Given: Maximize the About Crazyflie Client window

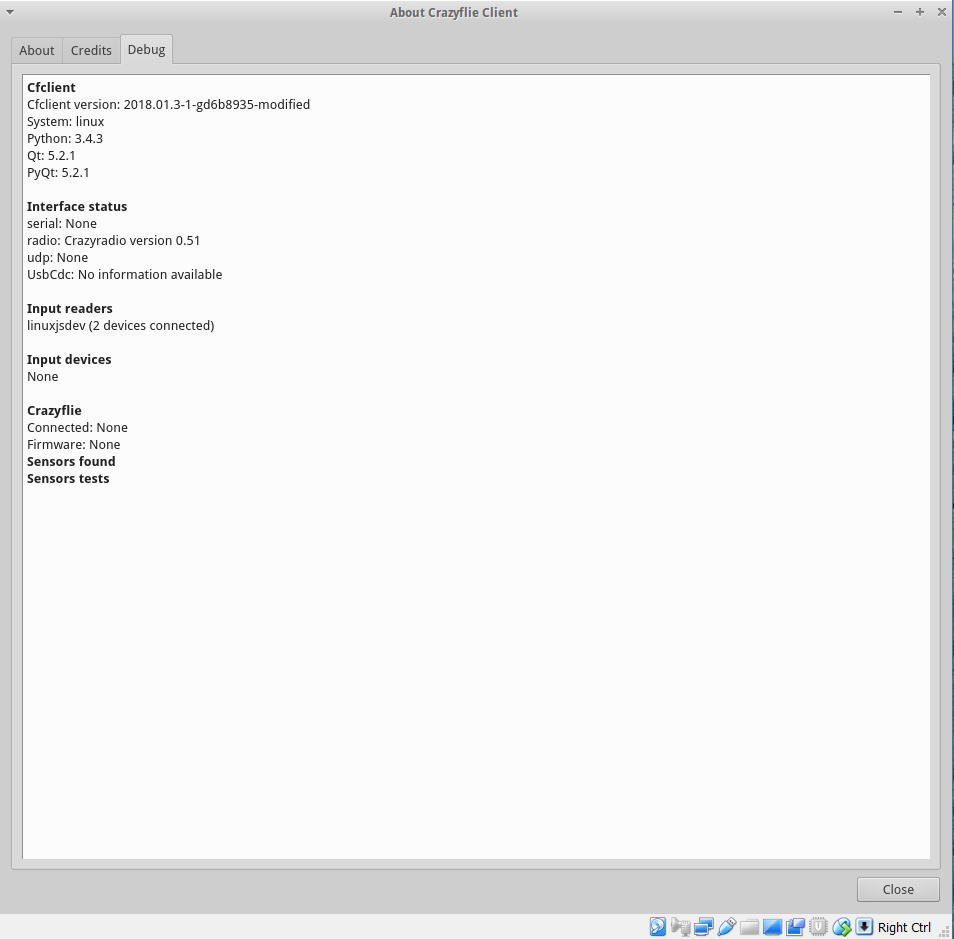Looking at the screenshot, I should pos(920,12).
